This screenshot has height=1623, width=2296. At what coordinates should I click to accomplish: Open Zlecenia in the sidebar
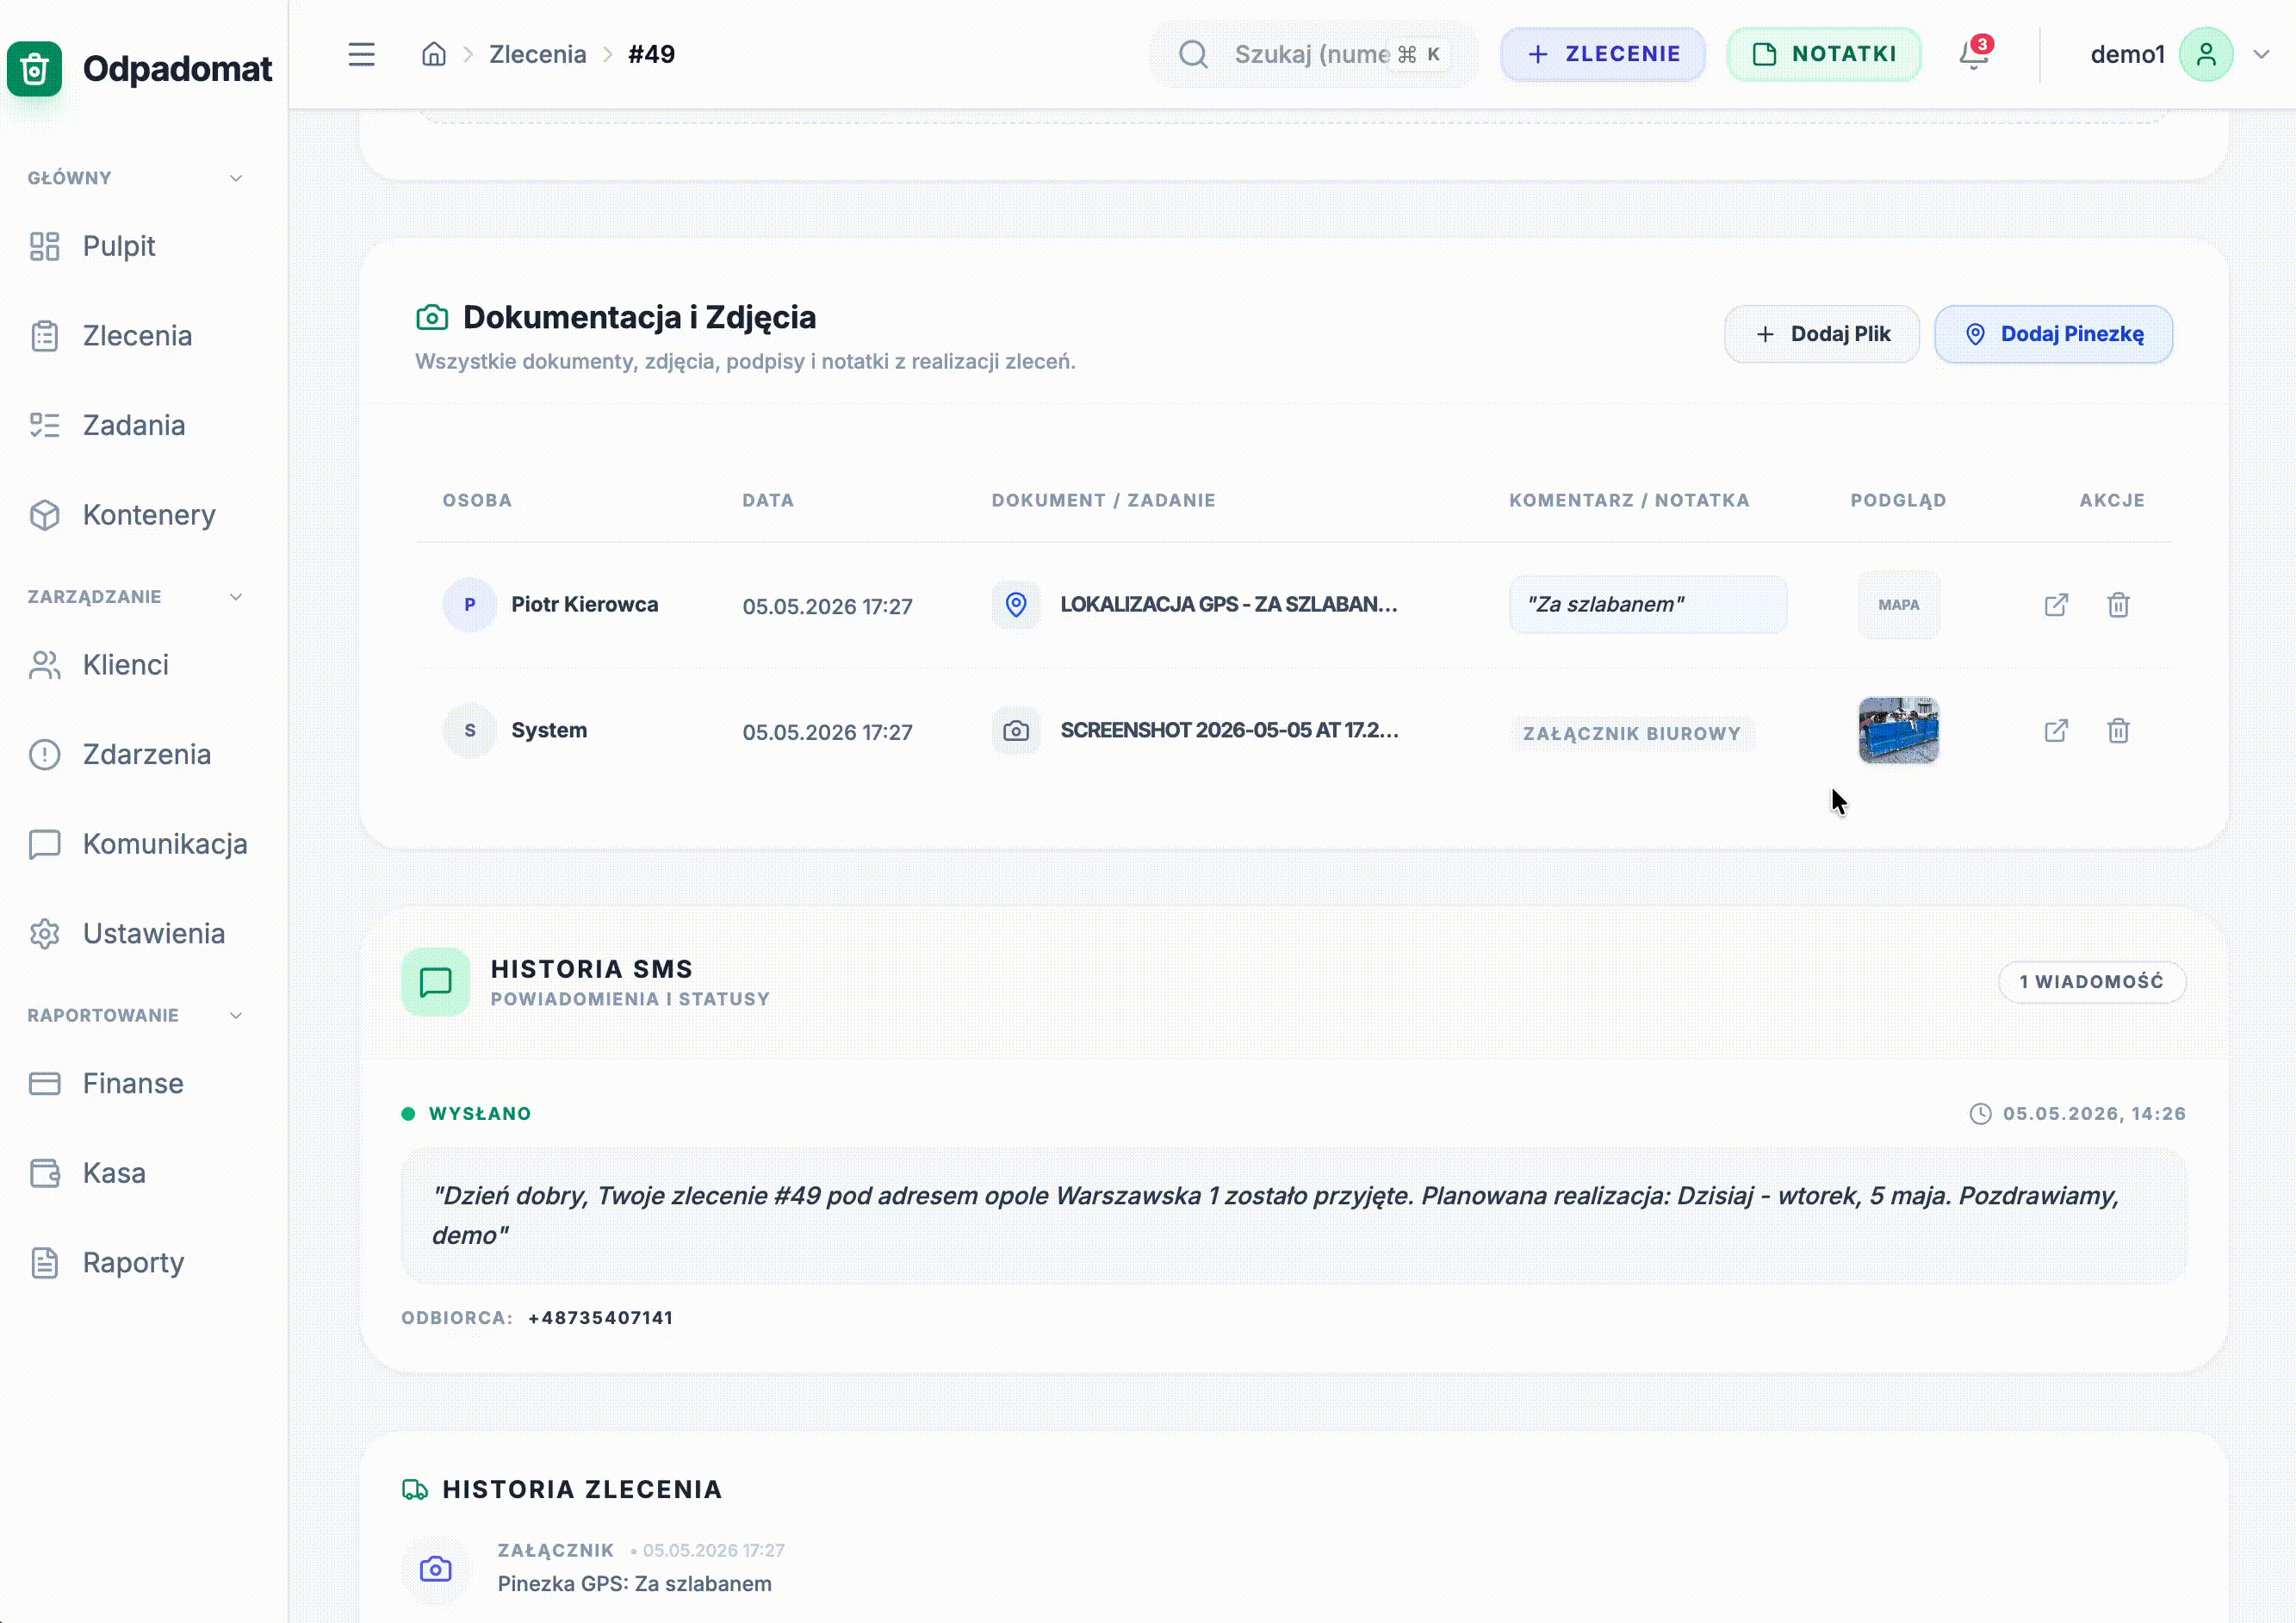(136, 336)
